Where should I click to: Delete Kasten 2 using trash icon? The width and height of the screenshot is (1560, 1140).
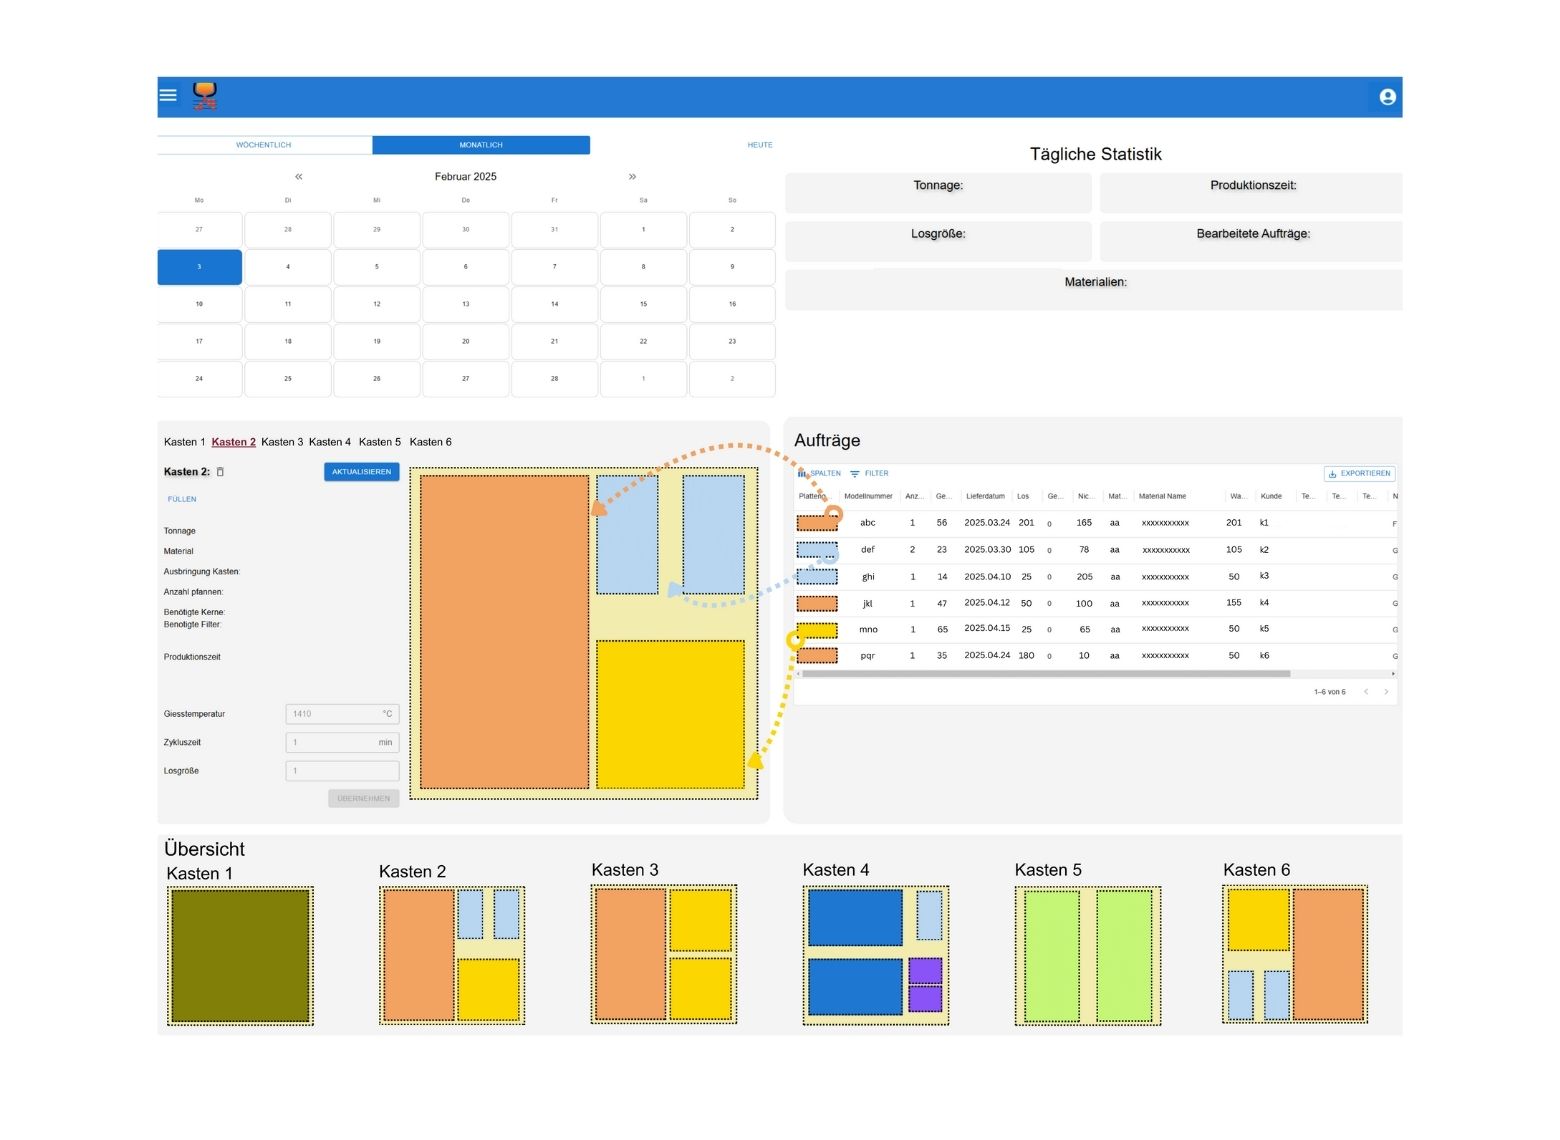pos(221,472)
